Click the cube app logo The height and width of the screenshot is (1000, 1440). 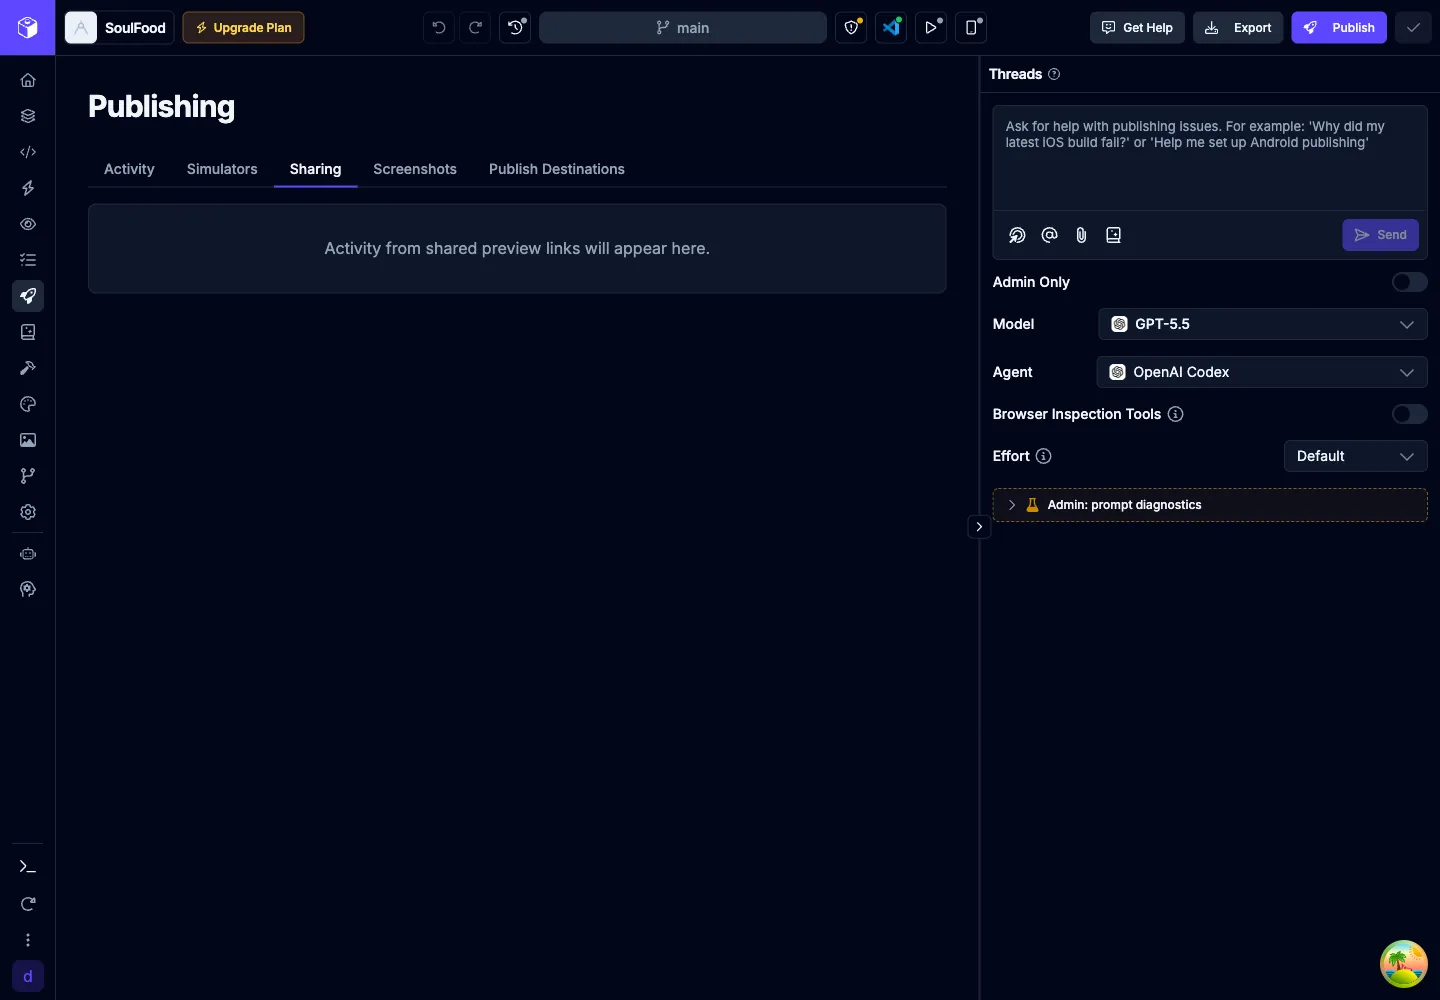point(28,28)
